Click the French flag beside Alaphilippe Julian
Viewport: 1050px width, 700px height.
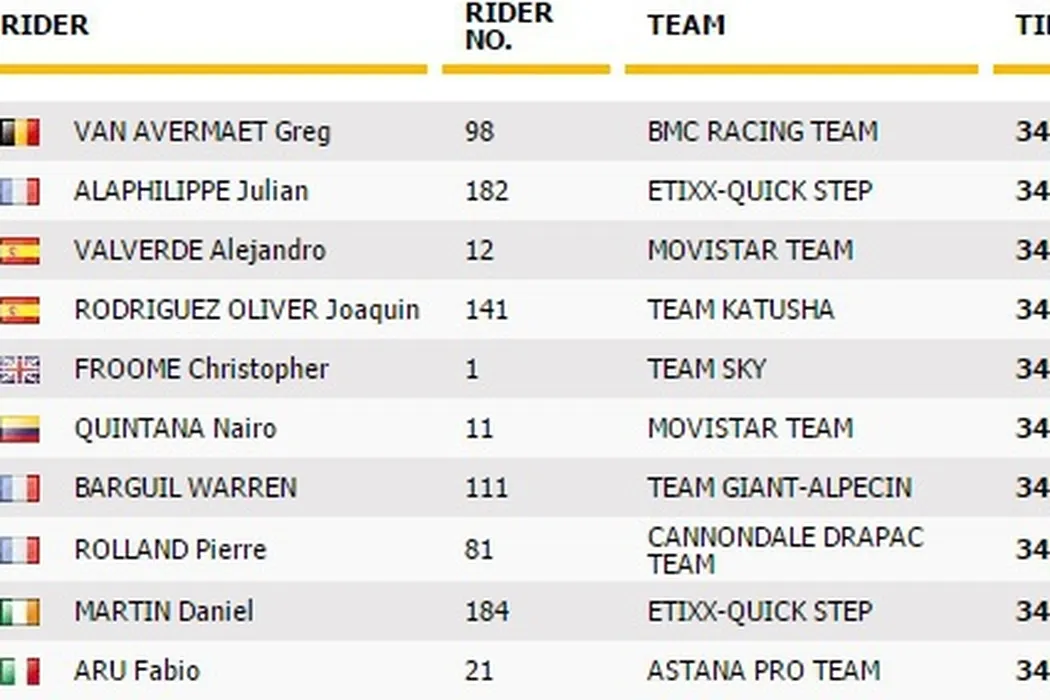pyautogui.click(x=20, y=191)
